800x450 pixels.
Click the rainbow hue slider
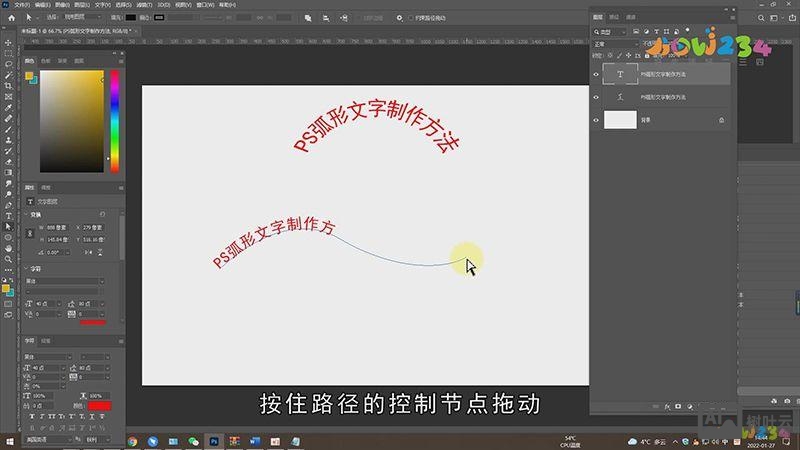[x=115, y=121]
